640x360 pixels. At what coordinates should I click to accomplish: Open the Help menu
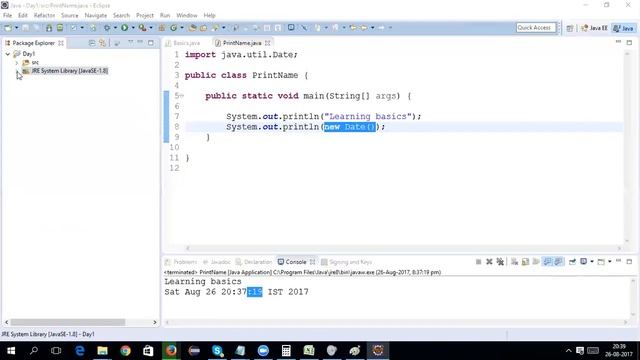[209, 16]
